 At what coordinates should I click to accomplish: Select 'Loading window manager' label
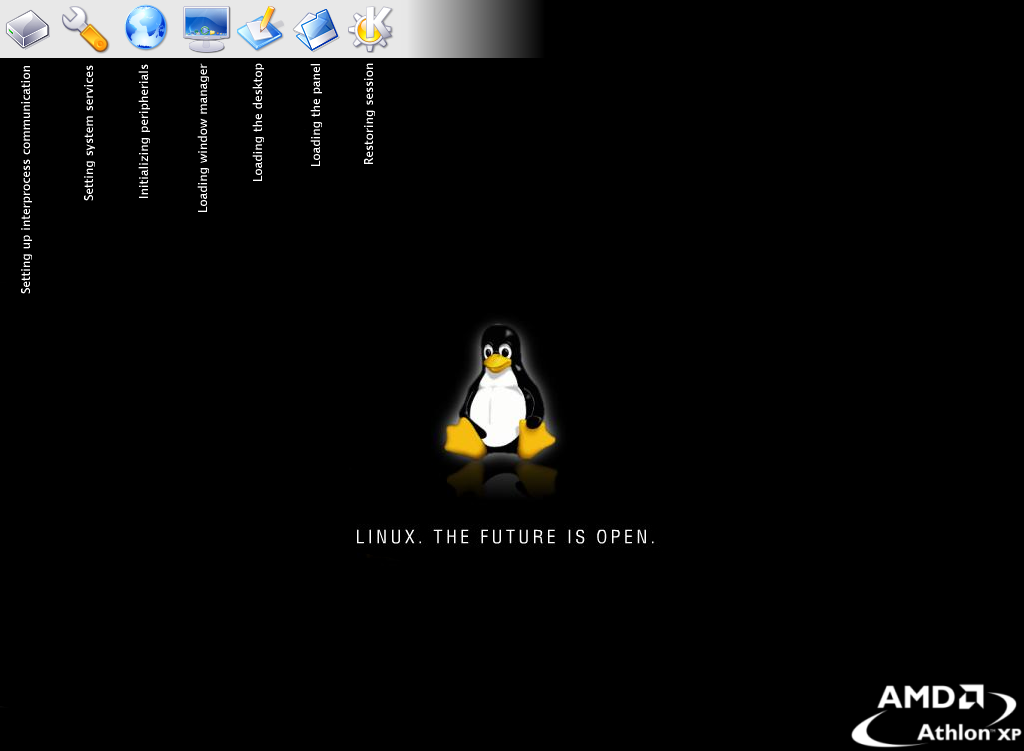(x=202, y=138)
